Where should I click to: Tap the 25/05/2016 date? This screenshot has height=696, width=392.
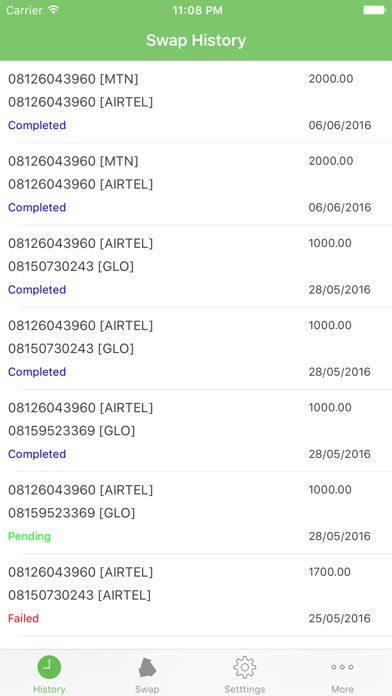click(340, 618)
